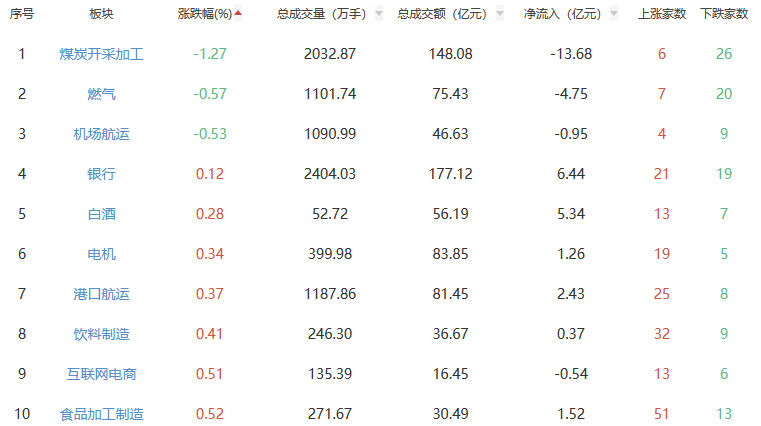Click the 序号 column header
The width and height of the screenshot is (761, 426).
(21, 14)
